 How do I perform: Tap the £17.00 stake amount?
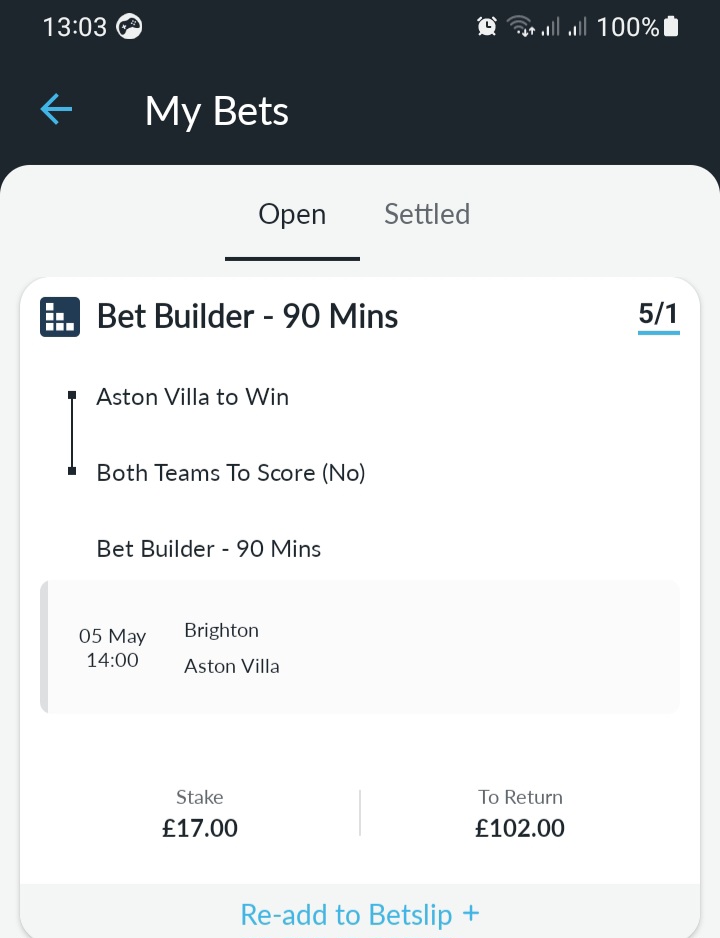[x=200, y=829]
